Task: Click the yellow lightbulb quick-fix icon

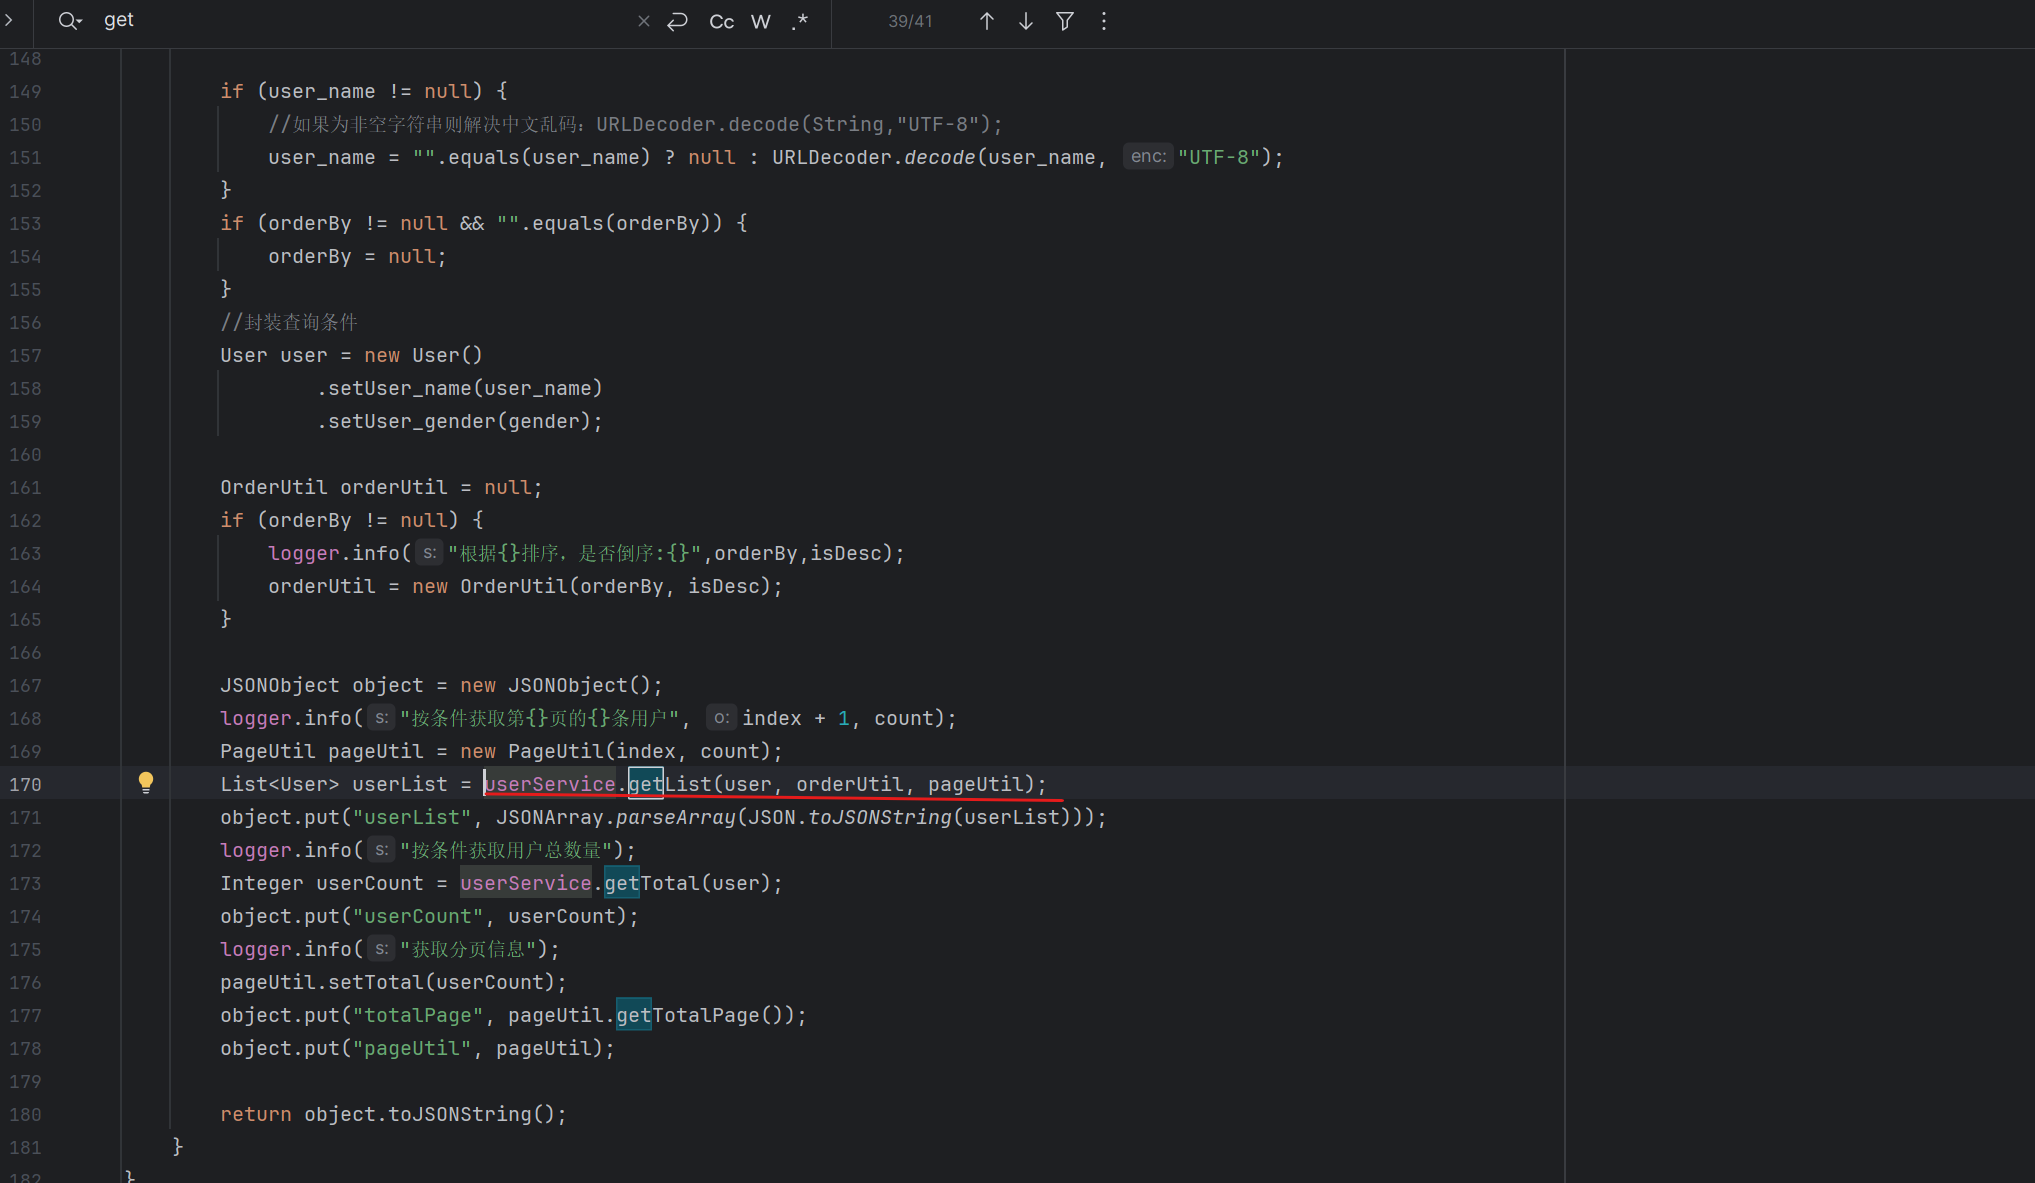Action: (146, 782)
